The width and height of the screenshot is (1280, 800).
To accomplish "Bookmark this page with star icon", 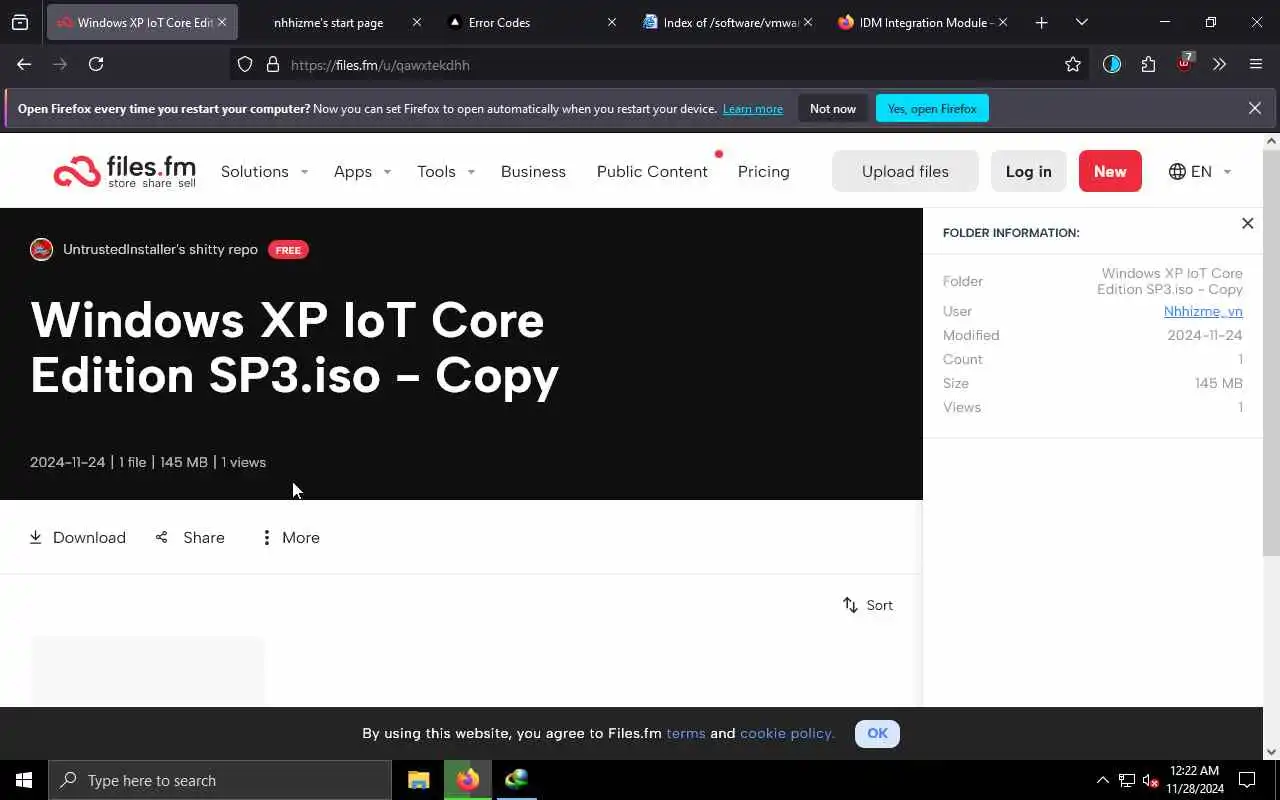I will (1073, 64).
